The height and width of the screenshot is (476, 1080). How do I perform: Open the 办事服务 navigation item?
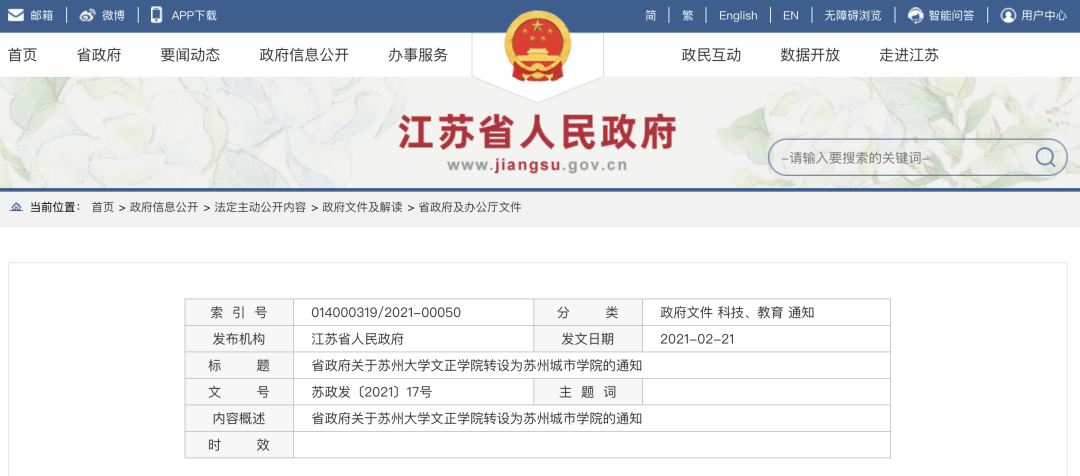tap(418, 55)
